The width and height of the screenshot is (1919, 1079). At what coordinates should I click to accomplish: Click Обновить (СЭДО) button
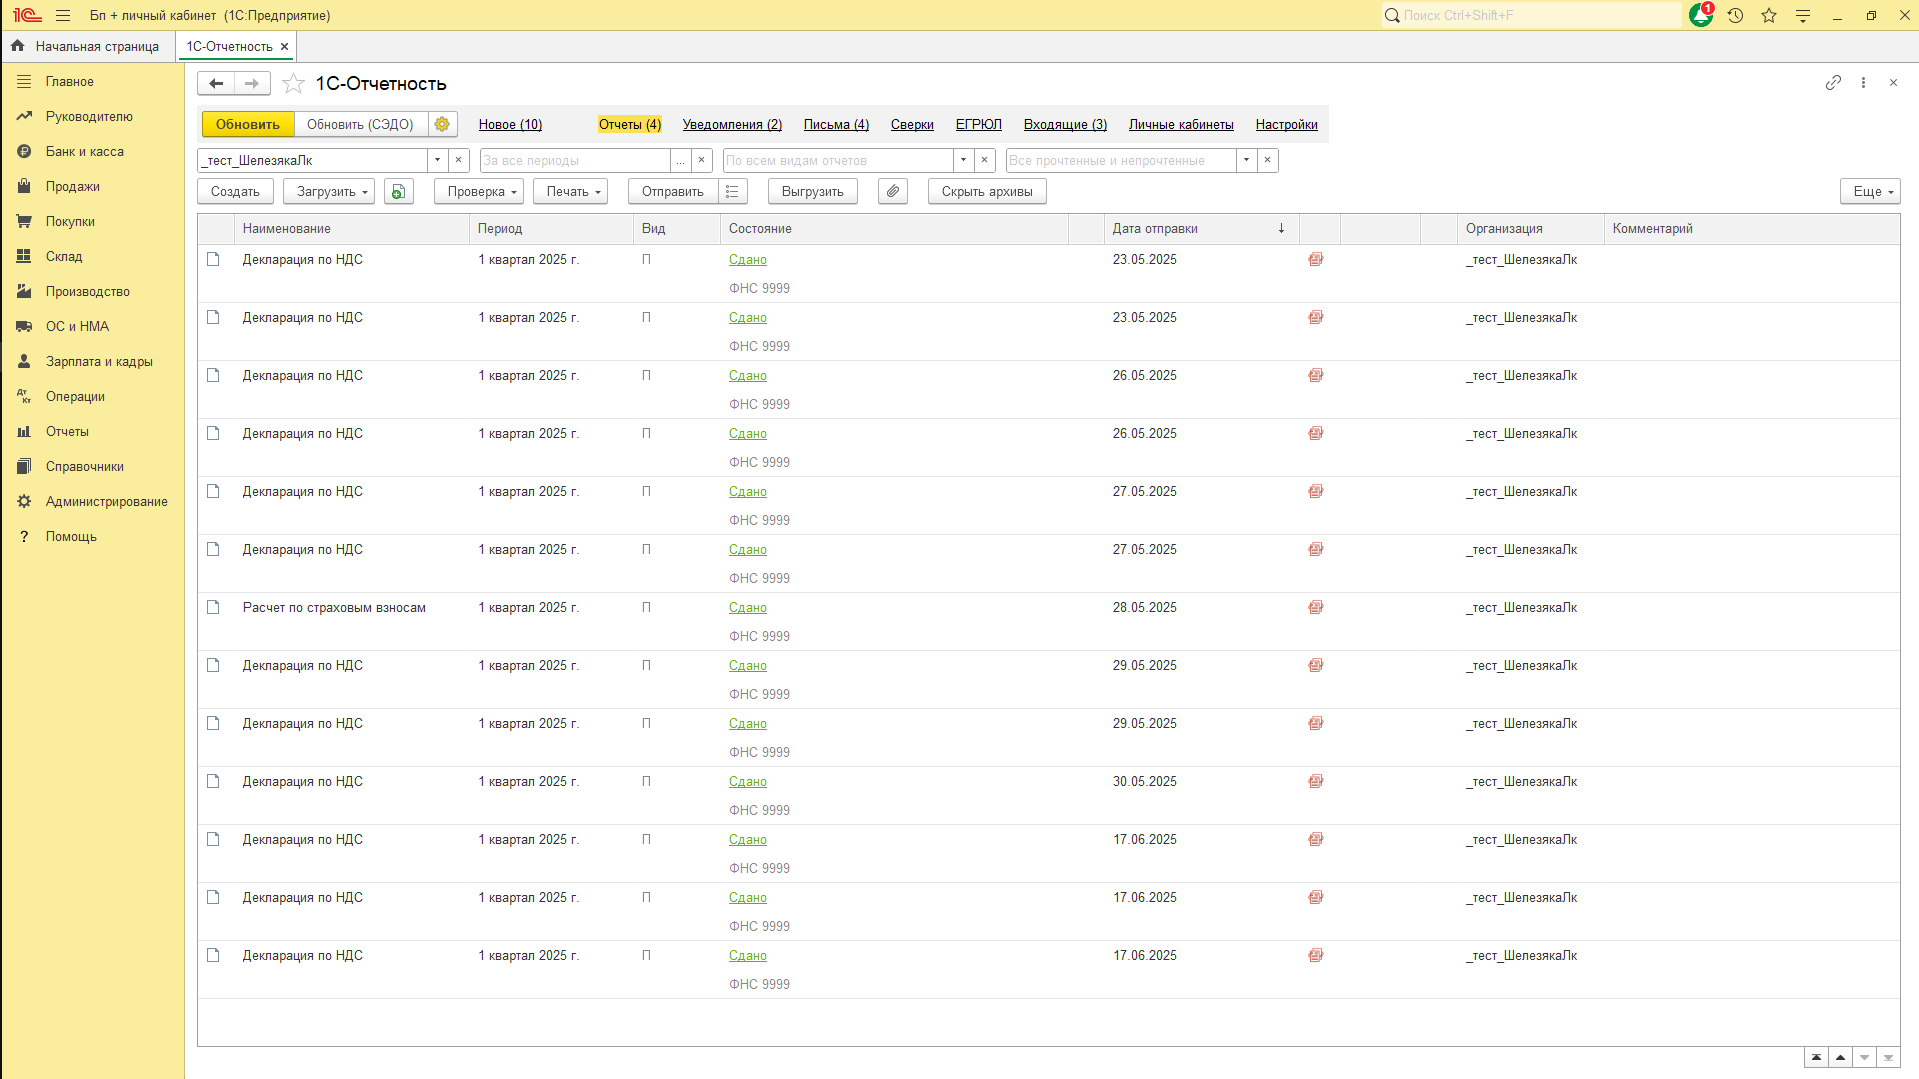(x=360, y=124)
